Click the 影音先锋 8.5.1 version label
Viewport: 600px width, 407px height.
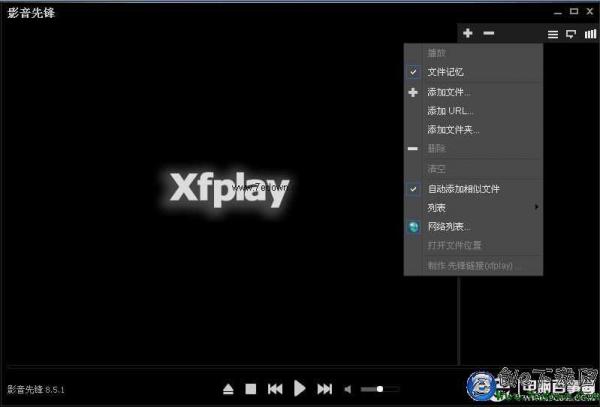(36, 390)
